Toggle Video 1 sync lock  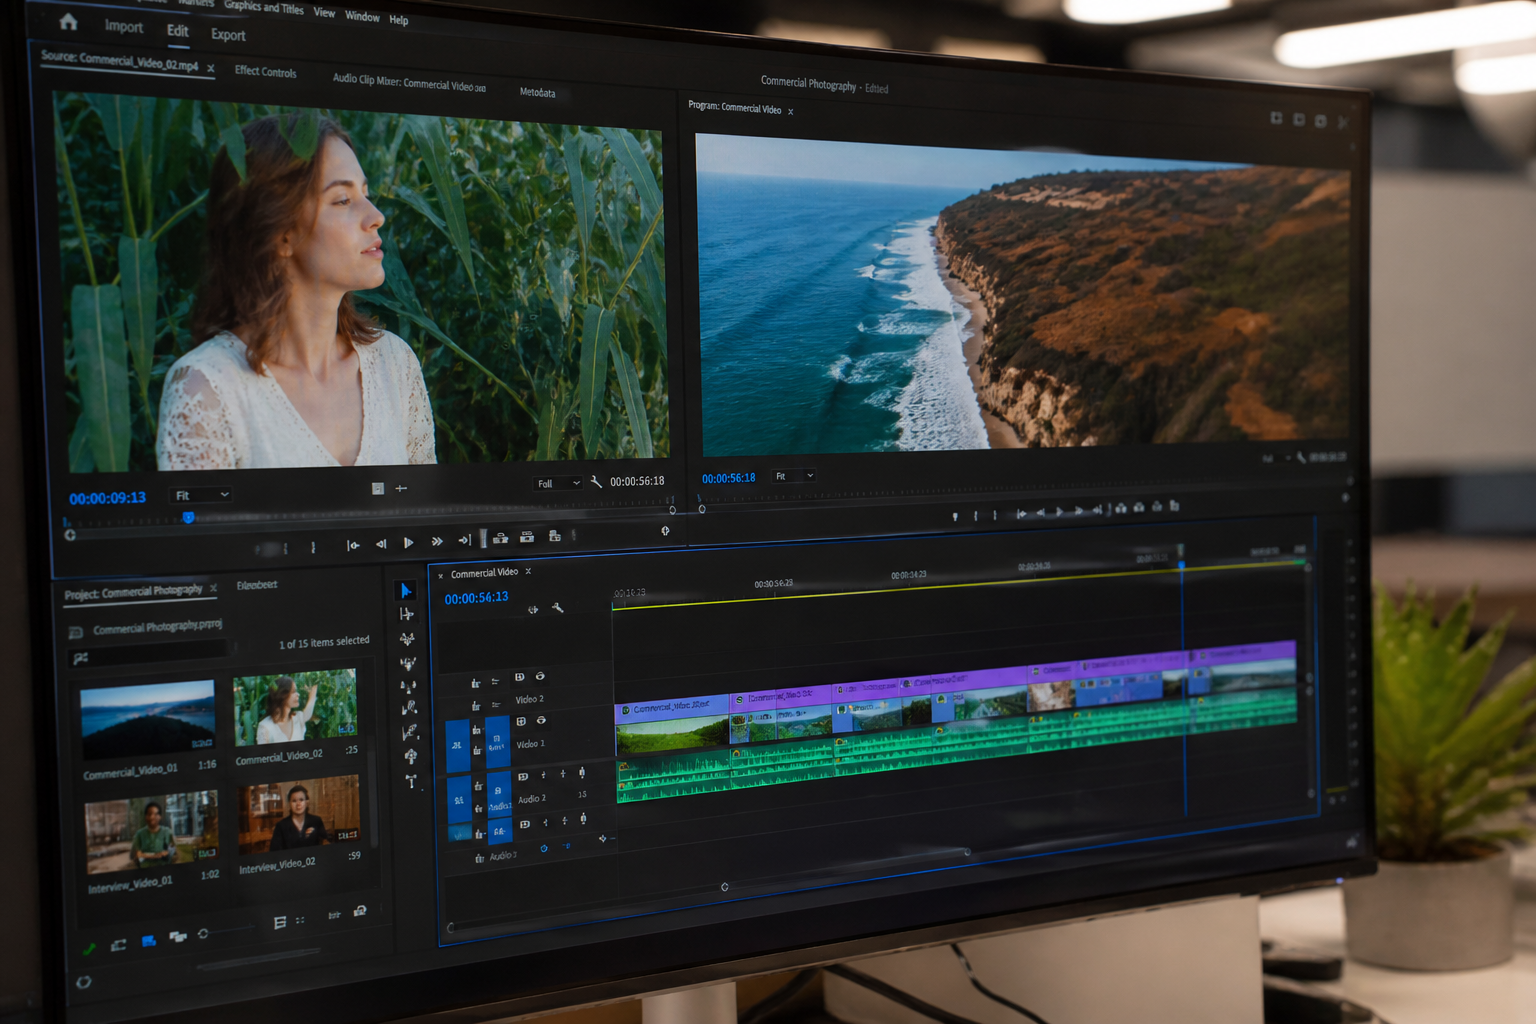pos(521,721)
